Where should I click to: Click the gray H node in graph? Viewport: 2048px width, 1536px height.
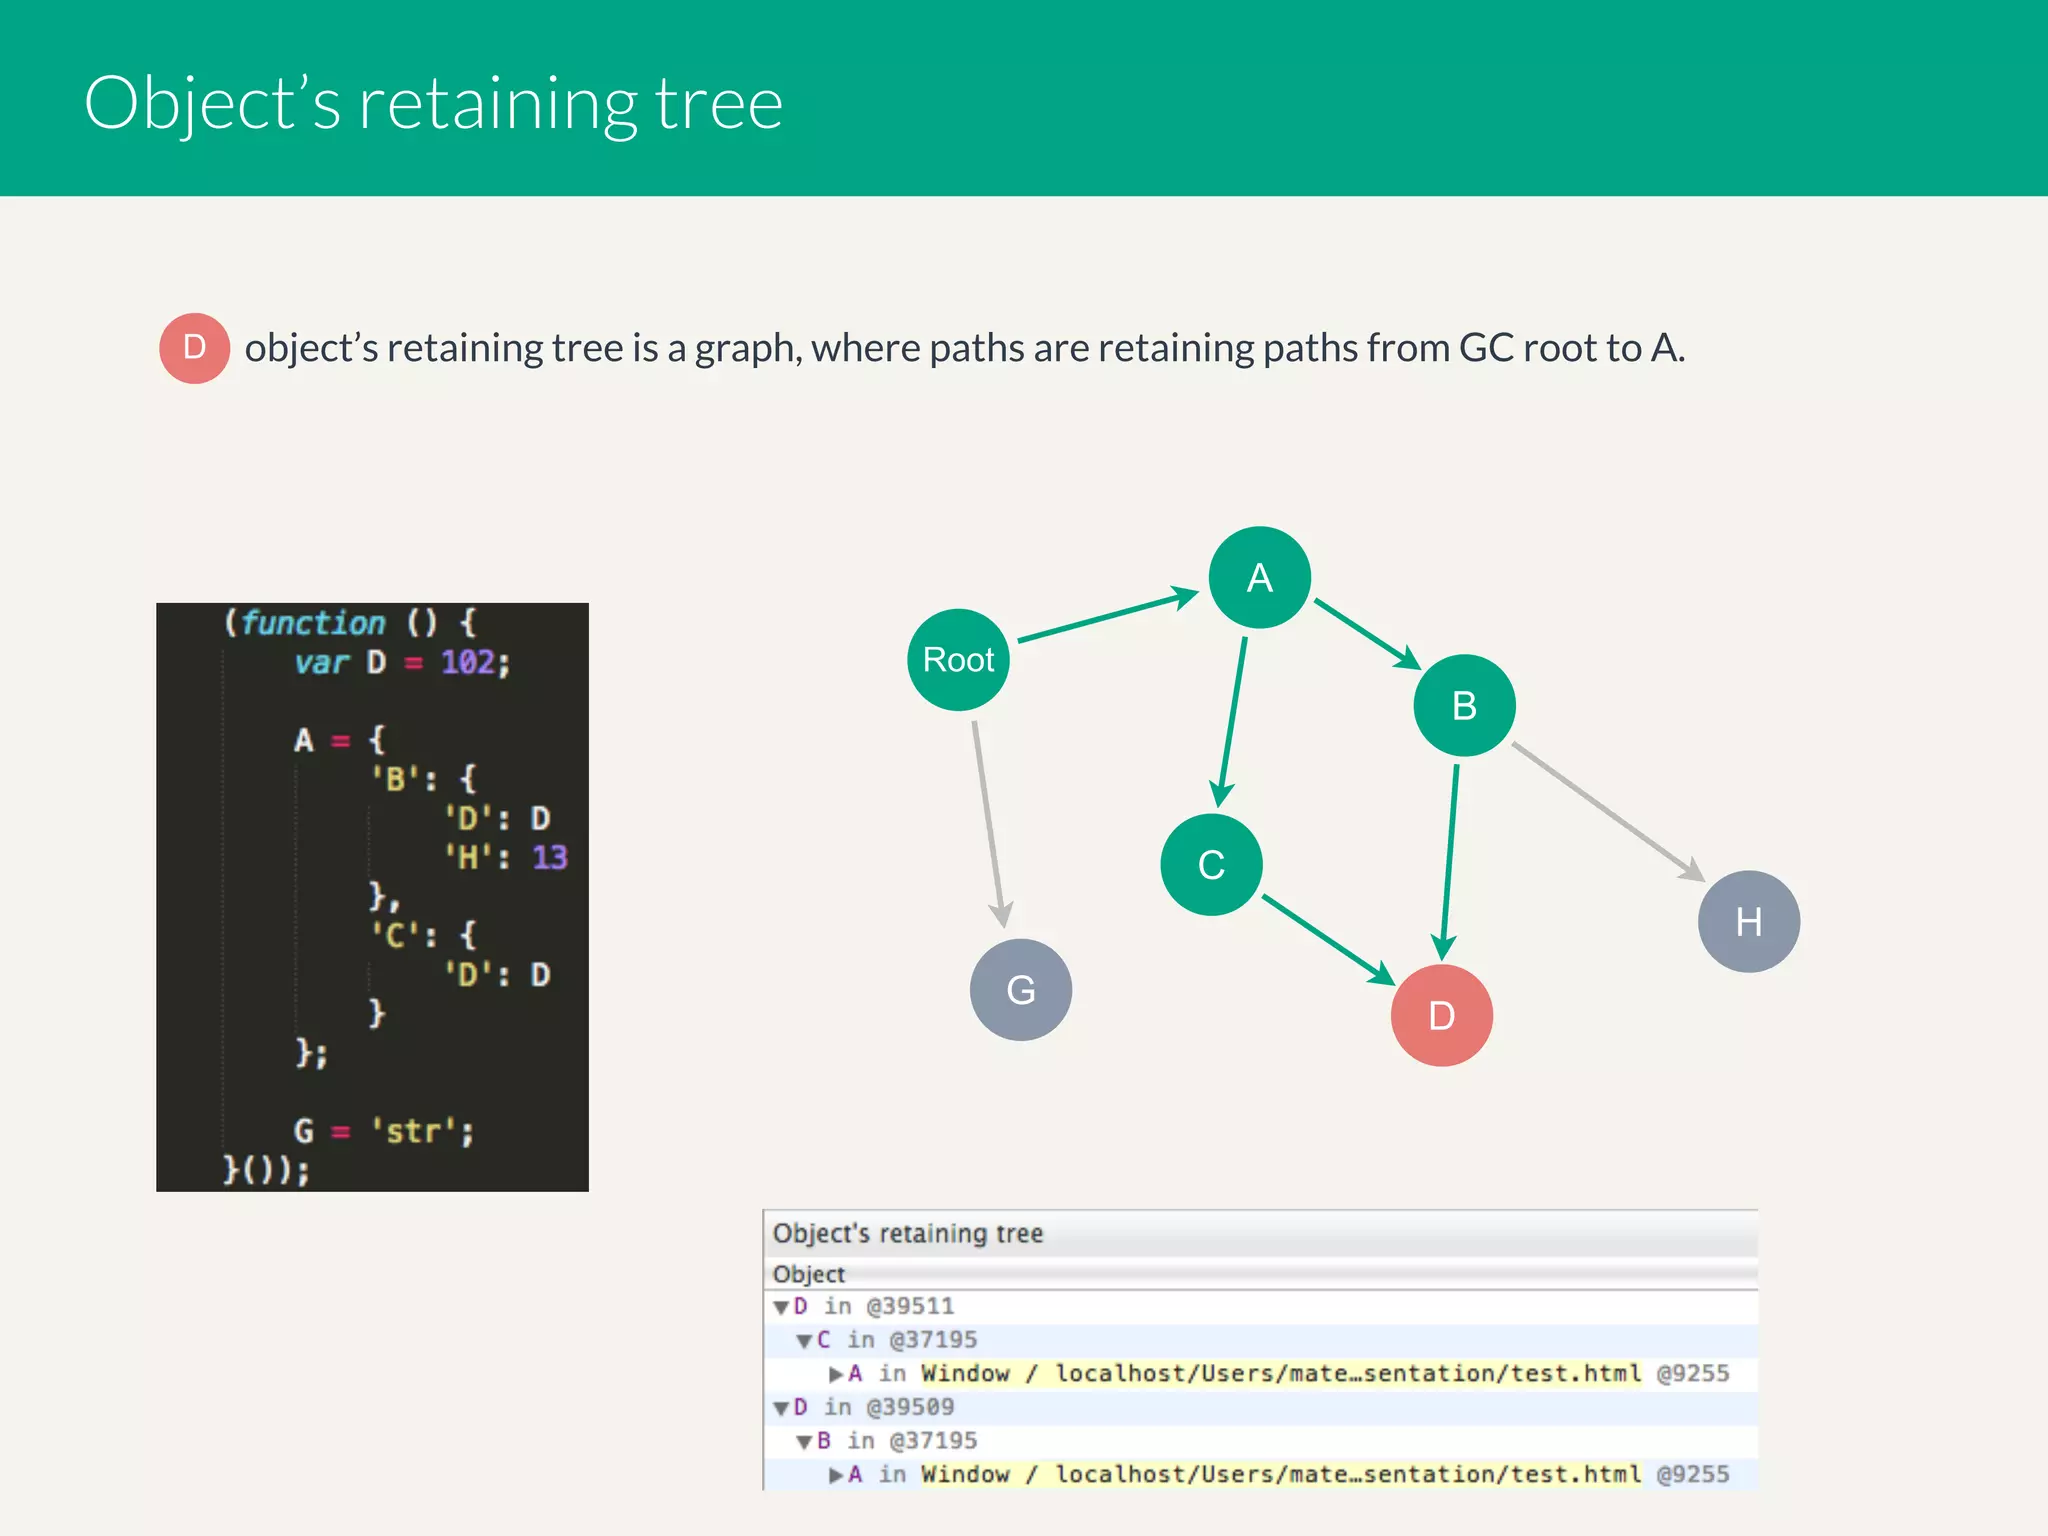[1749, 921]
